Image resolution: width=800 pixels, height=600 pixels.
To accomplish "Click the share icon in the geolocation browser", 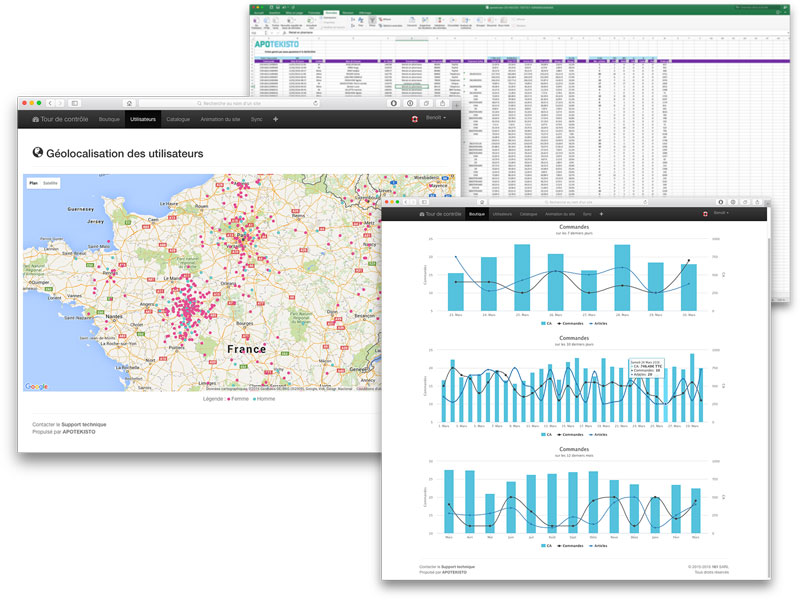I will (x=442, y=103).
